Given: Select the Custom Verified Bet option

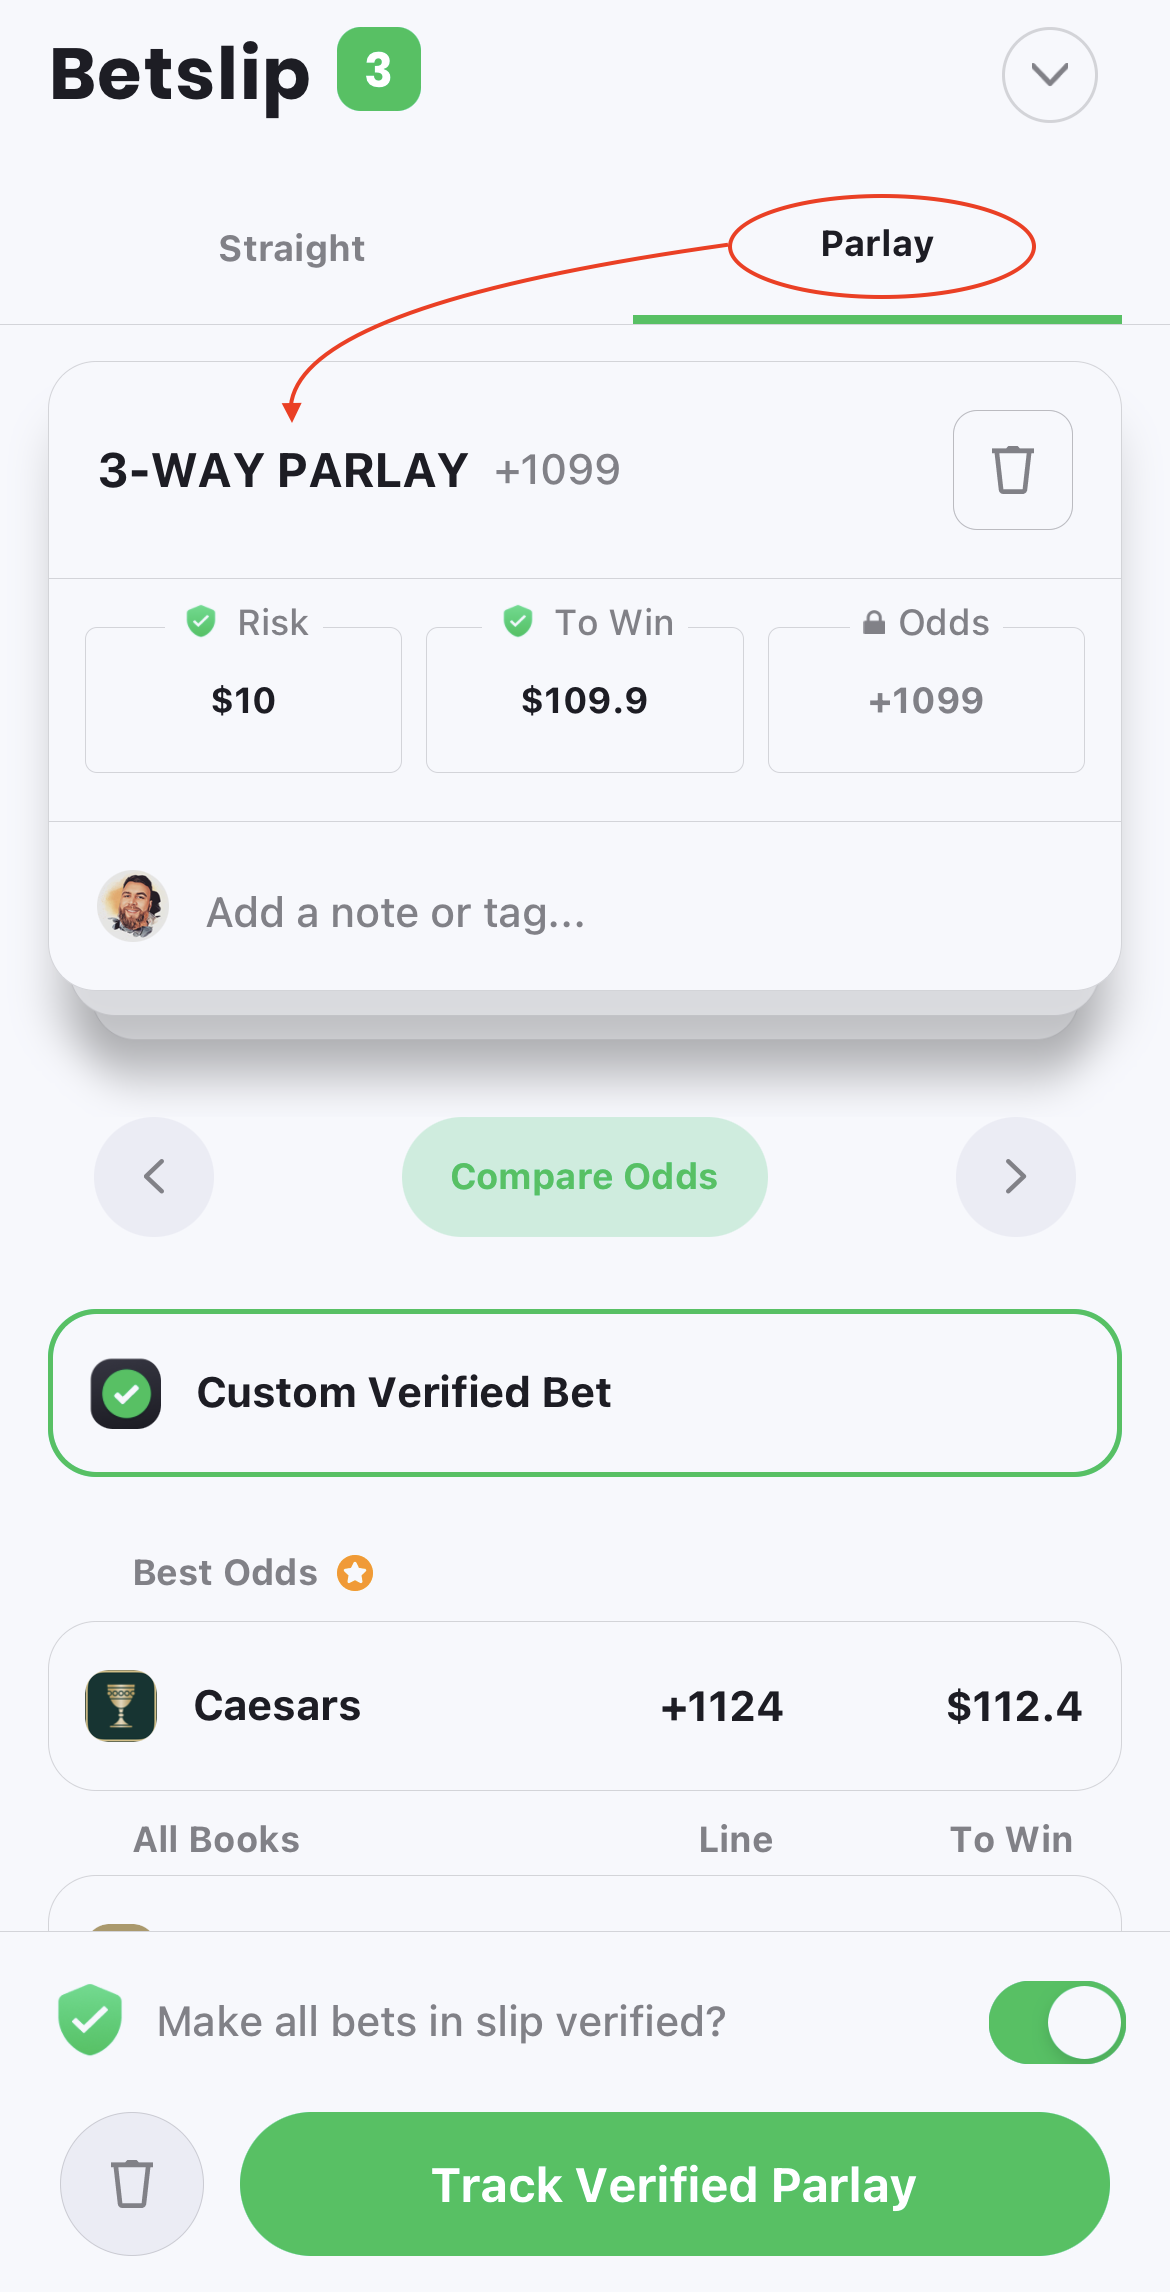Looking at the screenshot, I should (585, 1393).
